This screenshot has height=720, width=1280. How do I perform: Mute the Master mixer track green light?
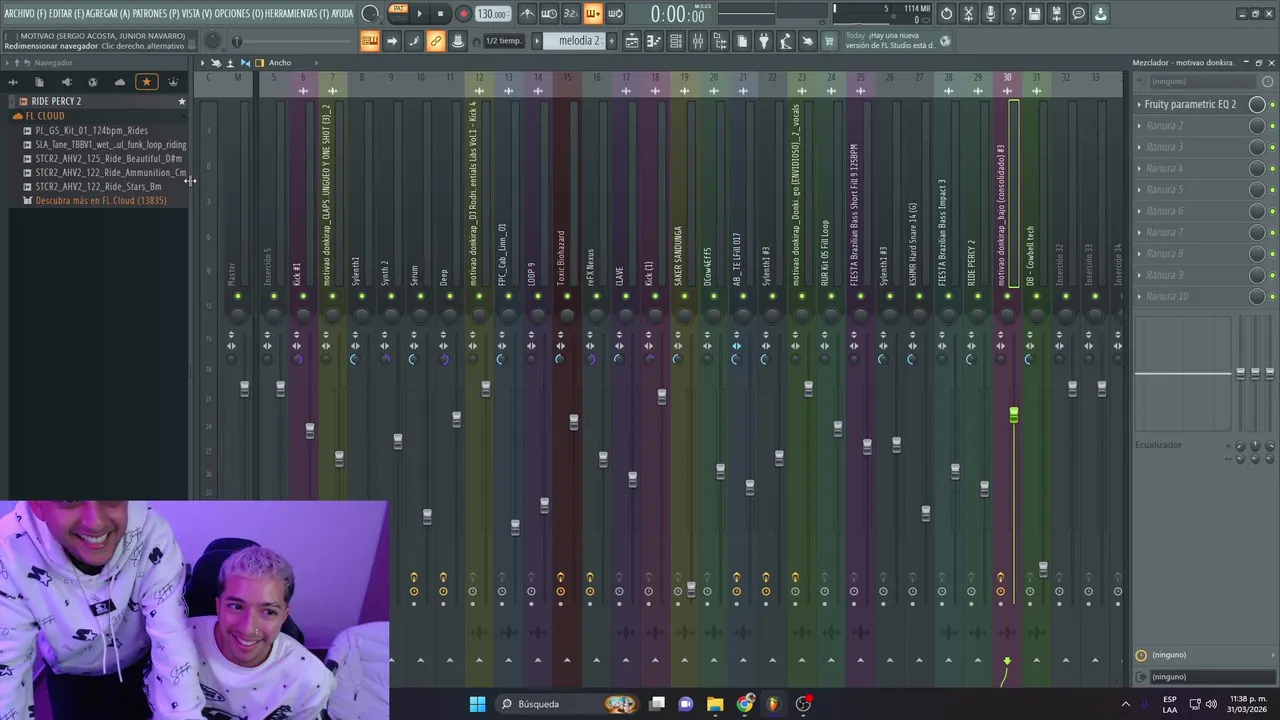click(238, 296)
